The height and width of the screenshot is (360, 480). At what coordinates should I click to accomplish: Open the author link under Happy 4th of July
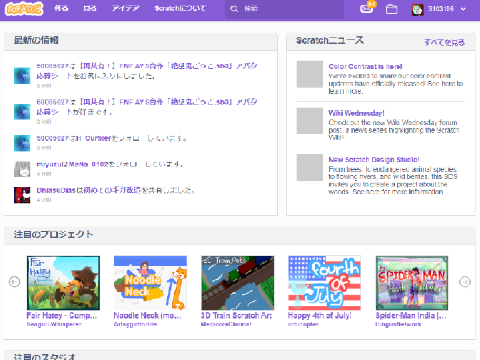click(303, 324)
